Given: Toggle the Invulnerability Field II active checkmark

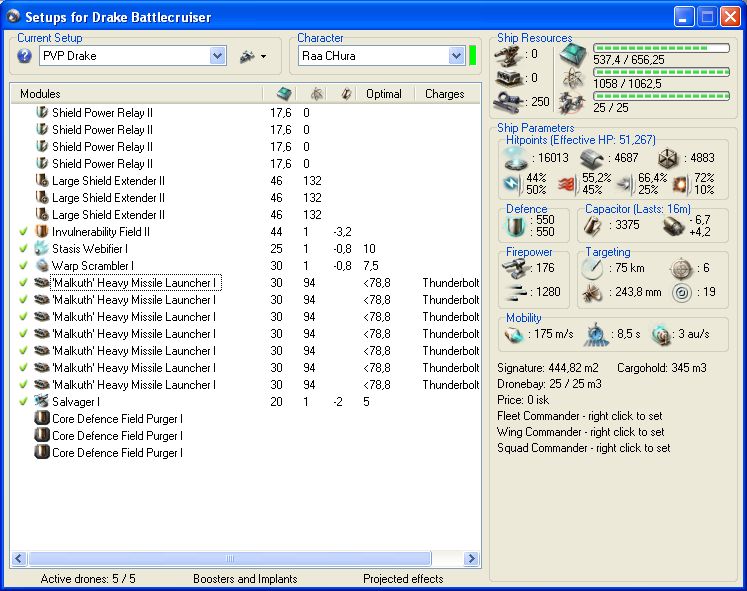Looking at the screenshot, I should (x=23, y=231).
